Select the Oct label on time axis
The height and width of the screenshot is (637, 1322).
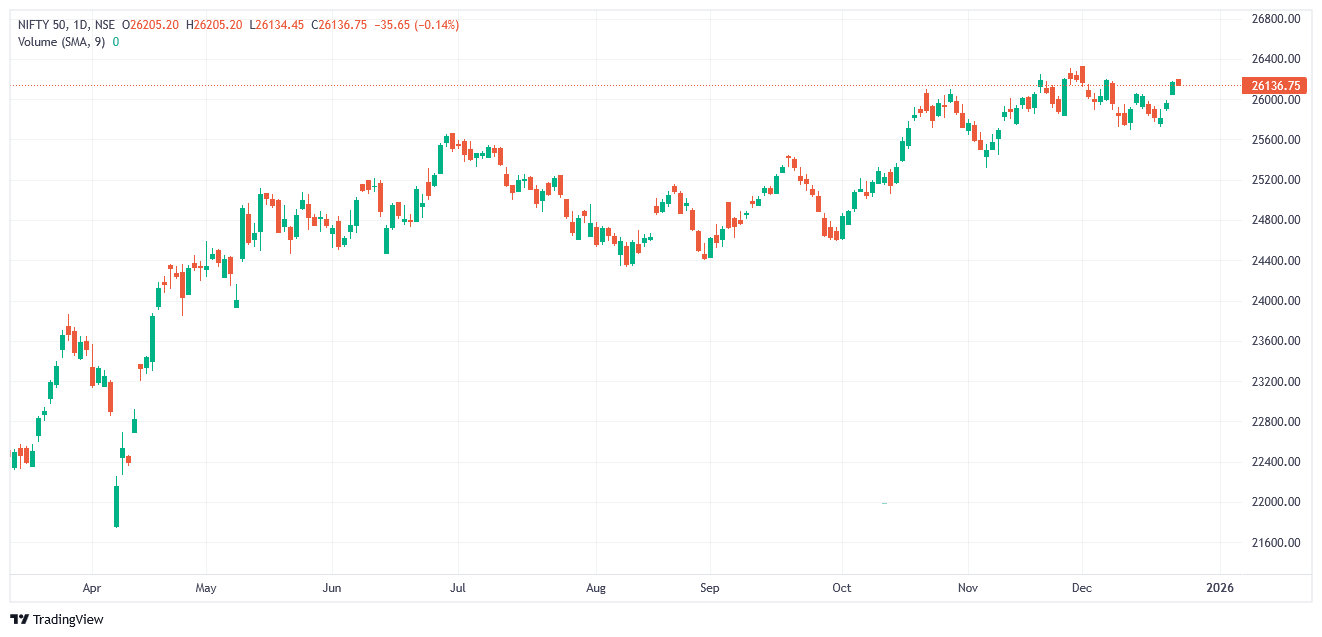842,588
